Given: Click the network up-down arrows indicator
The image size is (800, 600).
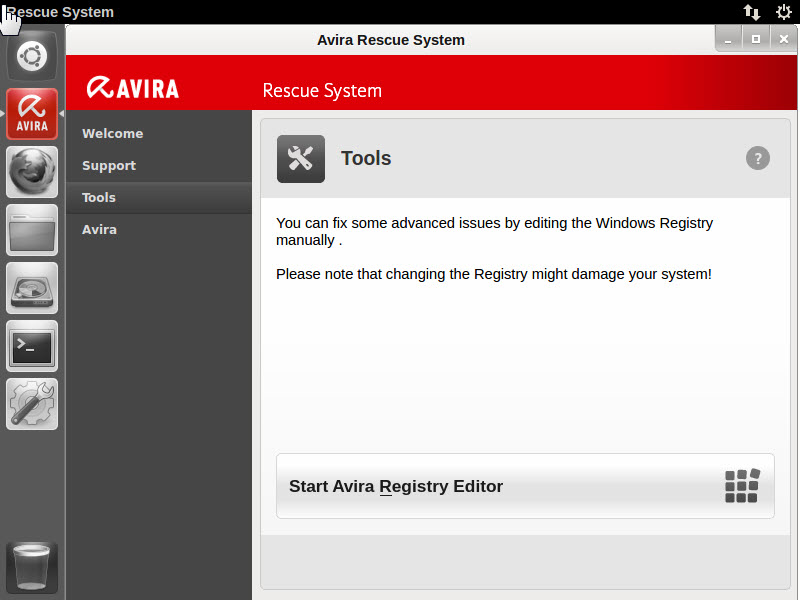Looking at the screenshot, I should 752,12.
